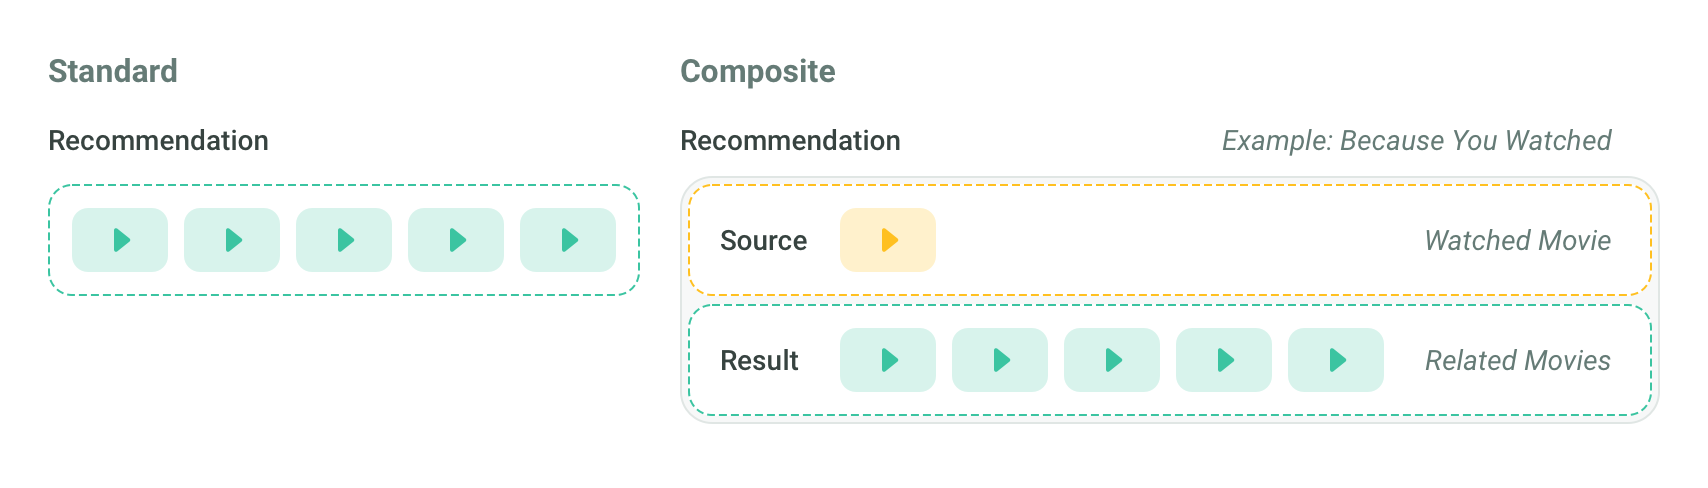The image size is (1708, 488).
Task: Click the fourth Standard recommendation play tile
Action: 456,240
